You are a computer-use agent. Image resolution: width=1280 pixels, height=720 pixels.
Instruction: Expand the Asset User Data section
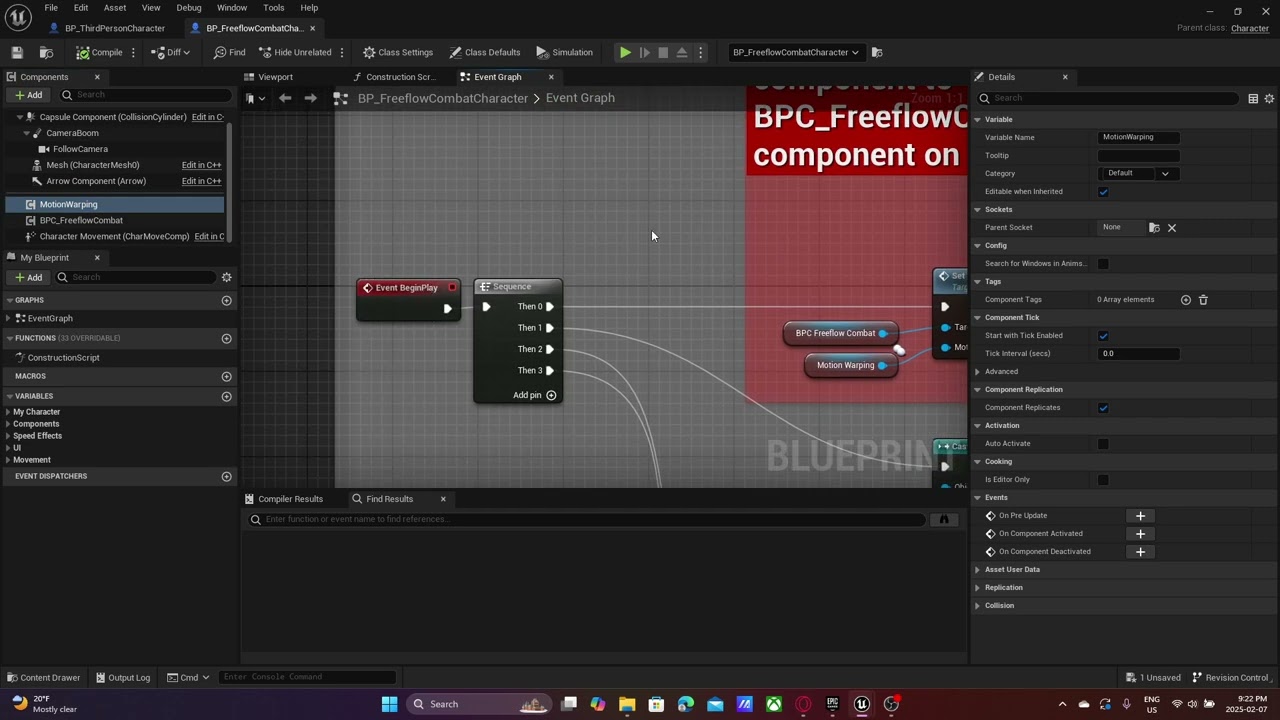(978, 569)
